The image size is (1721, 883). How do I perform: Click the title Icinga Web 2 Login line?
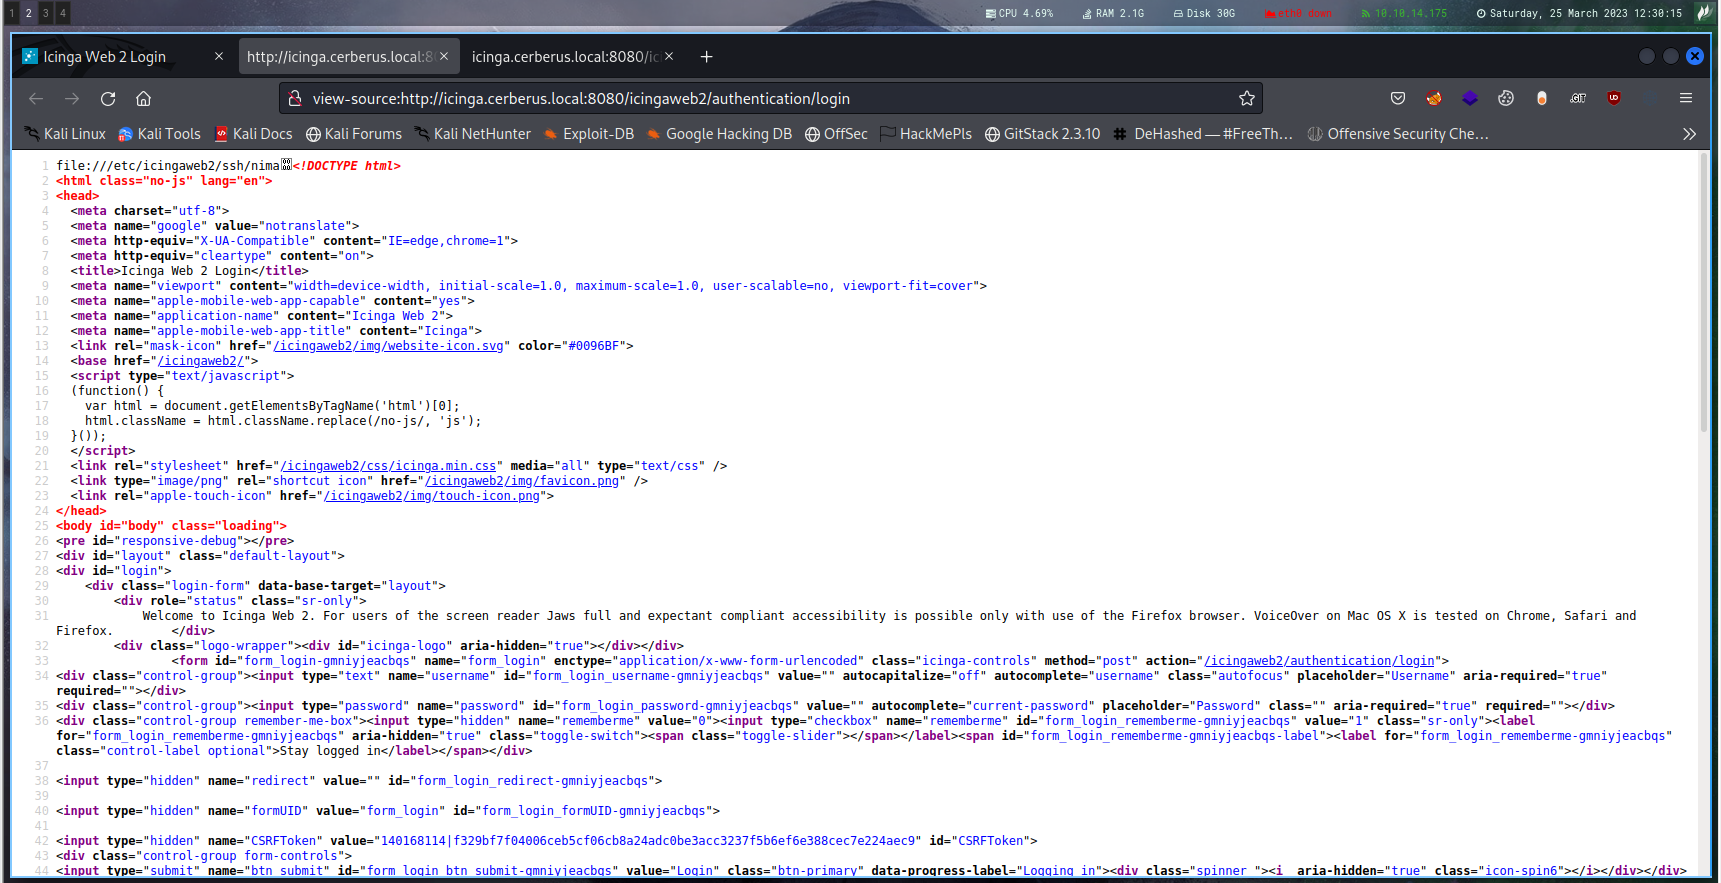pyautogui.click(x=190, y=271)
